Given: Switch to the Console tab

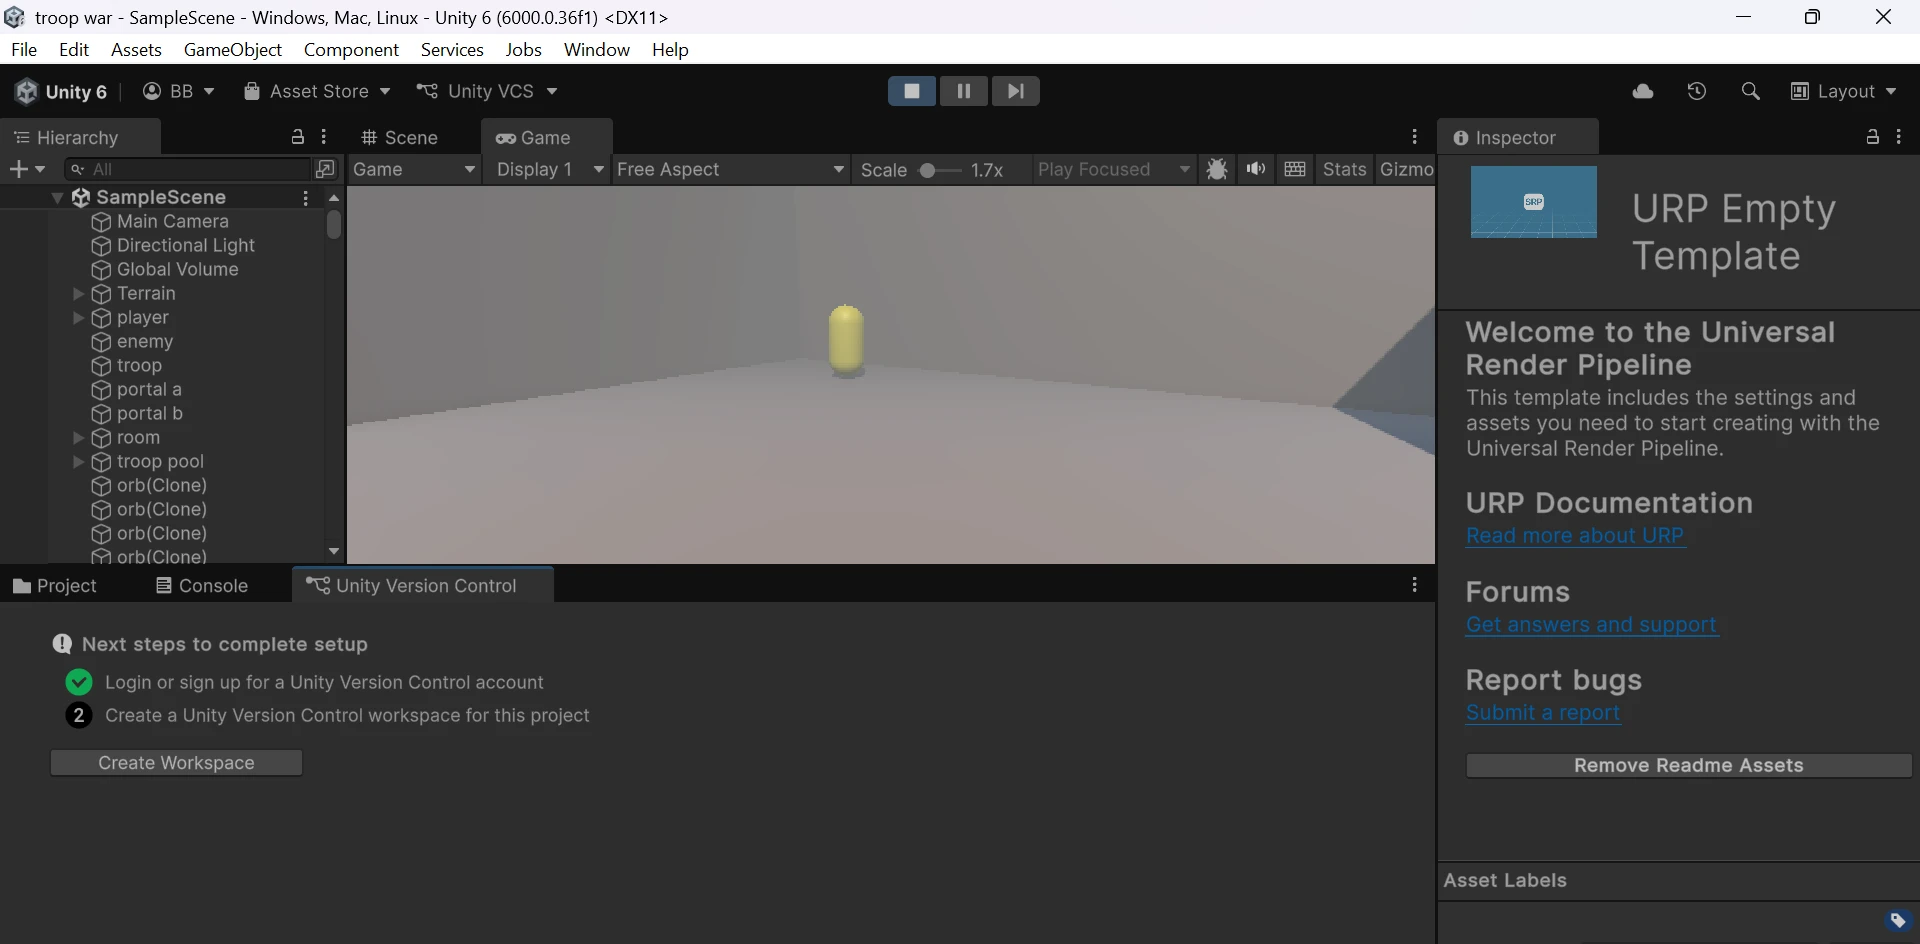Looking at the screenshot, I should tap(202, 585).
